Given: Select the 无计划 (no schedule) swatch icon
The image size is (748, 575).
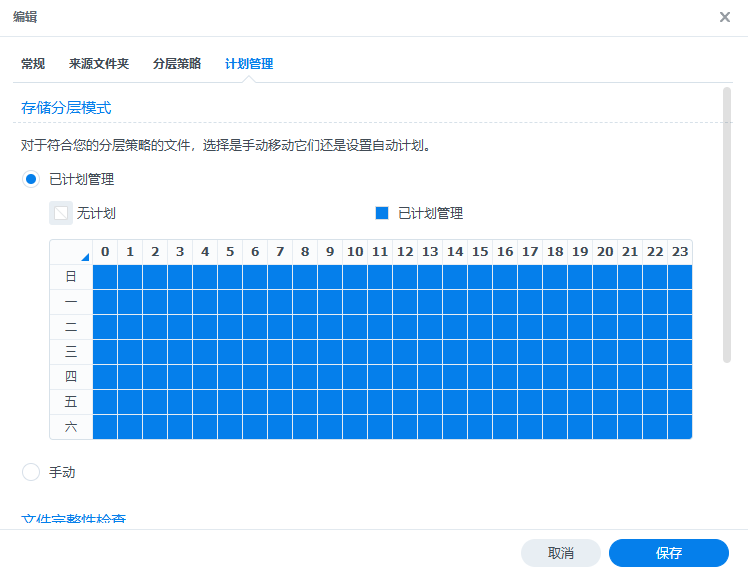Looking at the screenshot, I should pos(61,213).
